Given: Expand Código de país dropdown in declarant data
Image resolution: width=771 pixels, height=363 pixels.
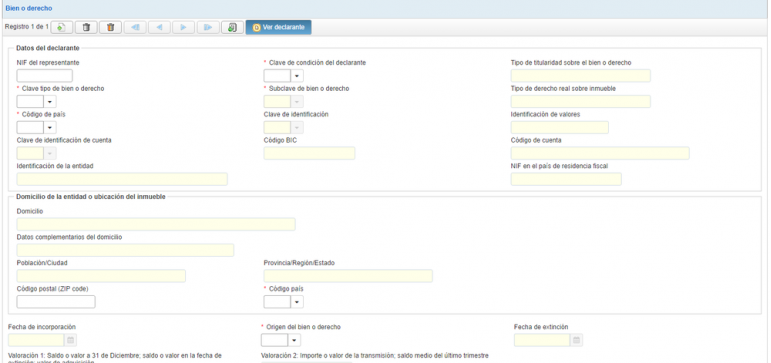Looking at the screenshot, I should 50,127.
